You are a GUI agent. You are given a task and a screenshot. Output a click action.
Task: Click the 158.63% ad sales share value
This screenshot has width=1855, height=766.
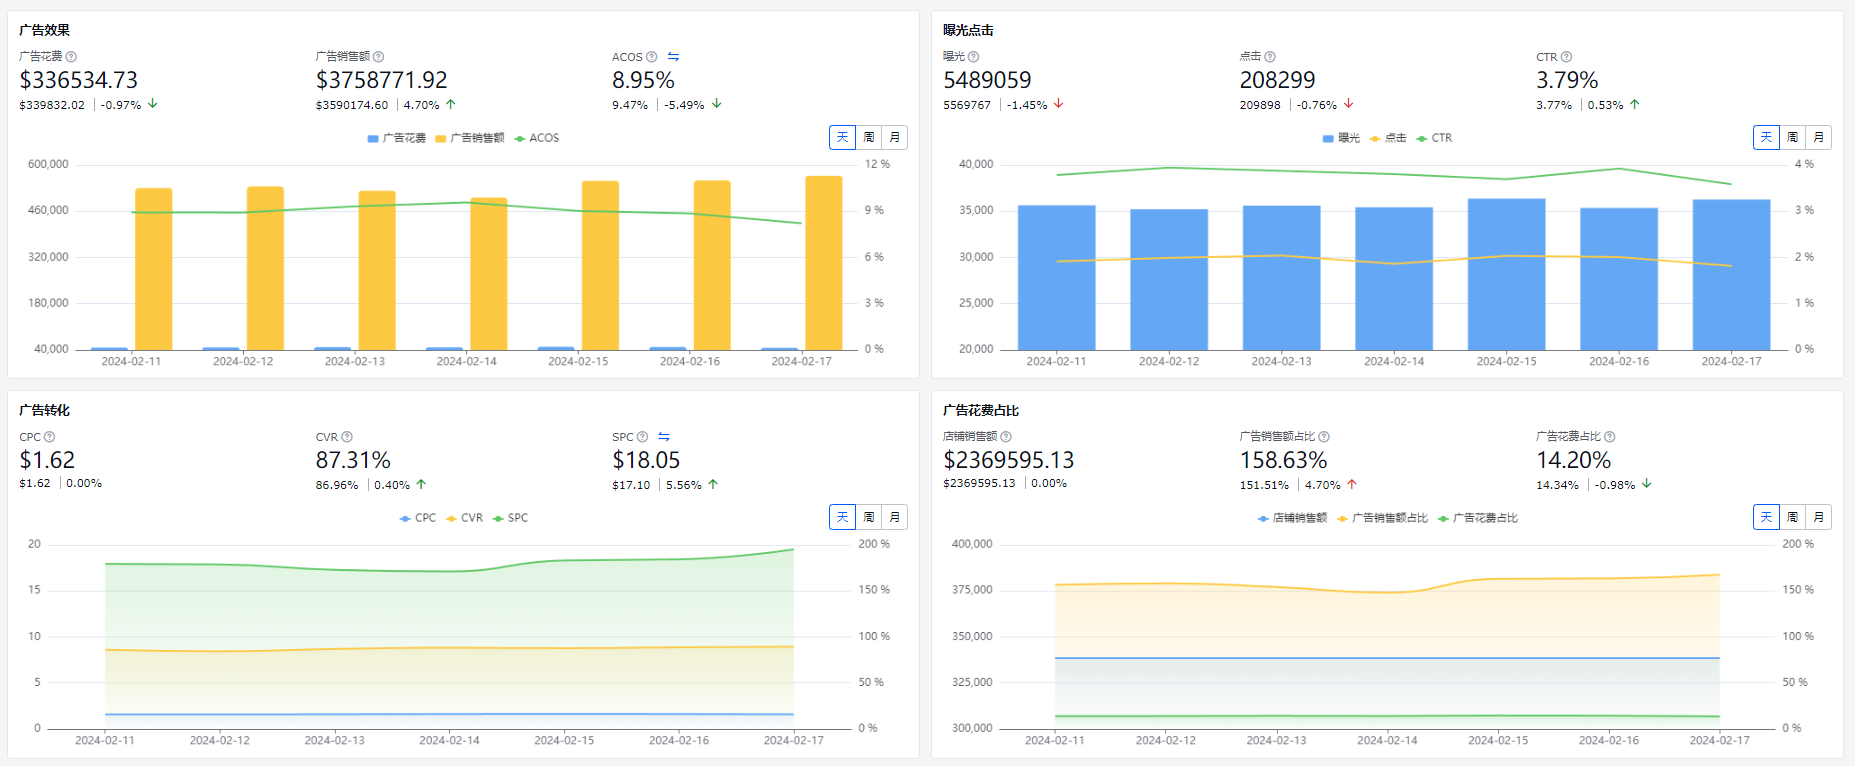[1283, 460]
